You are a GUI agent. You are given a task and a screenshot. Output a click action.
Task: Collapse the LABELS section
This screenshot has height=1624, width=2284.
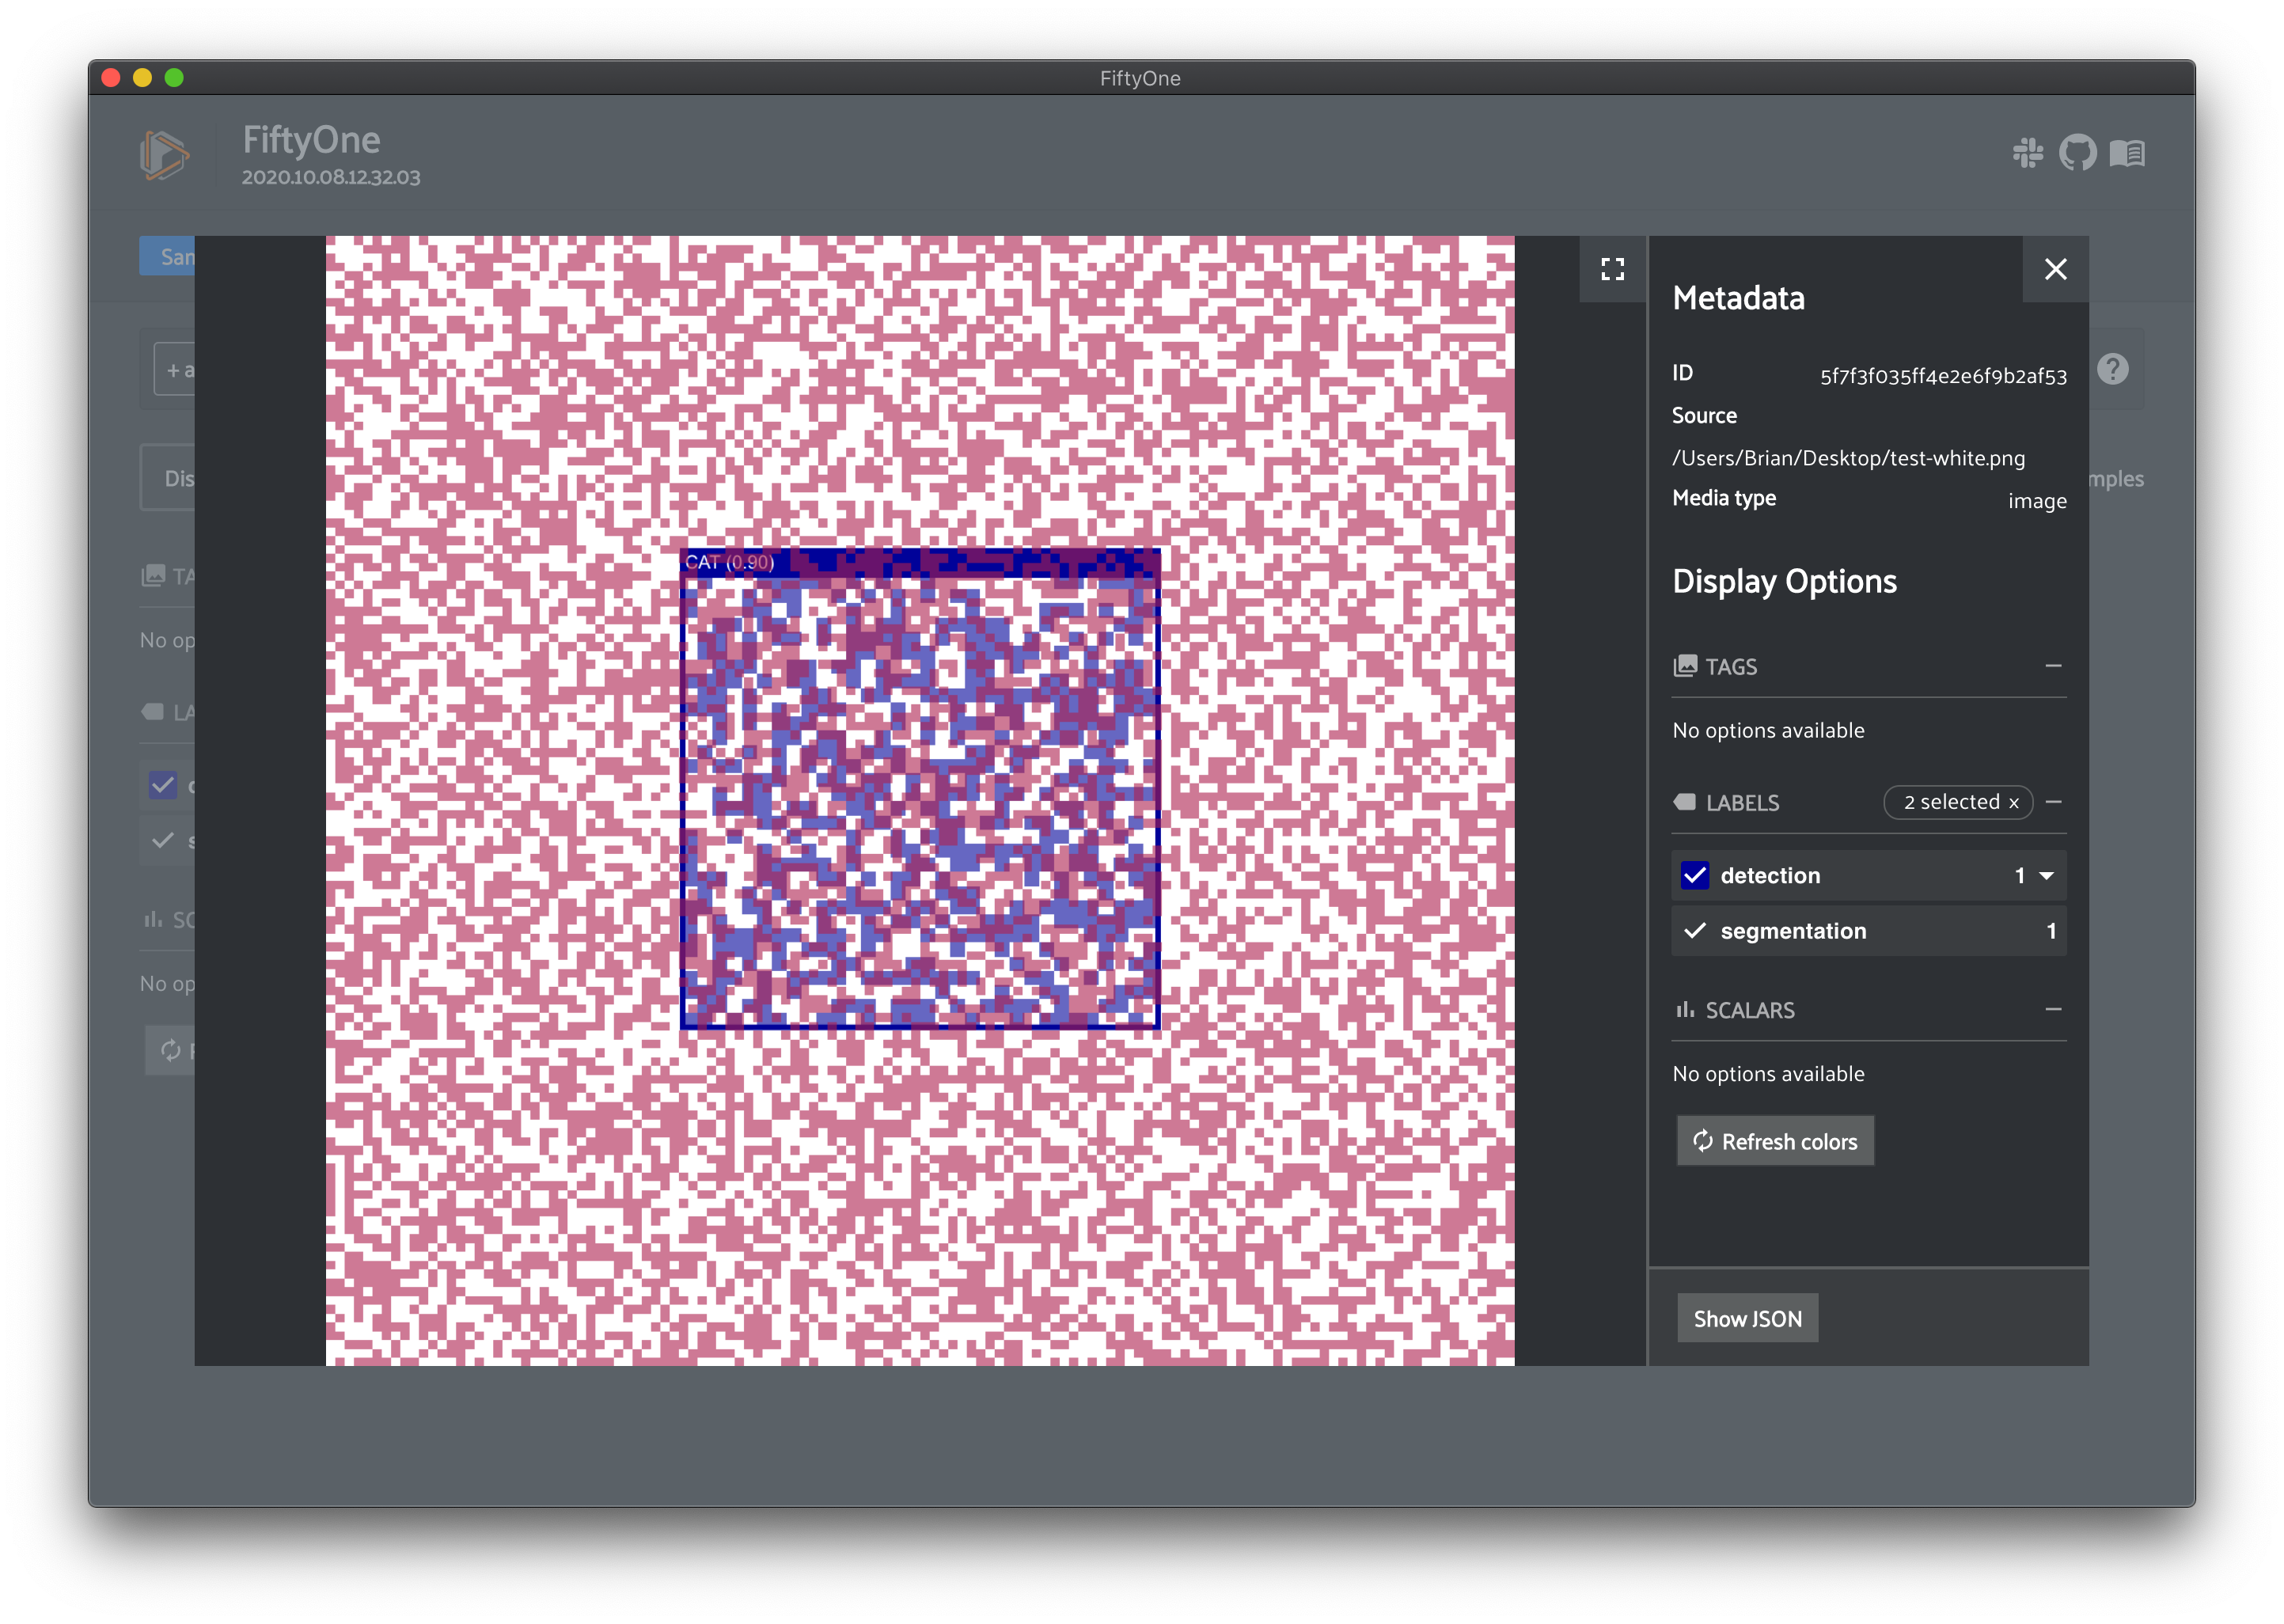[2053, 802]
